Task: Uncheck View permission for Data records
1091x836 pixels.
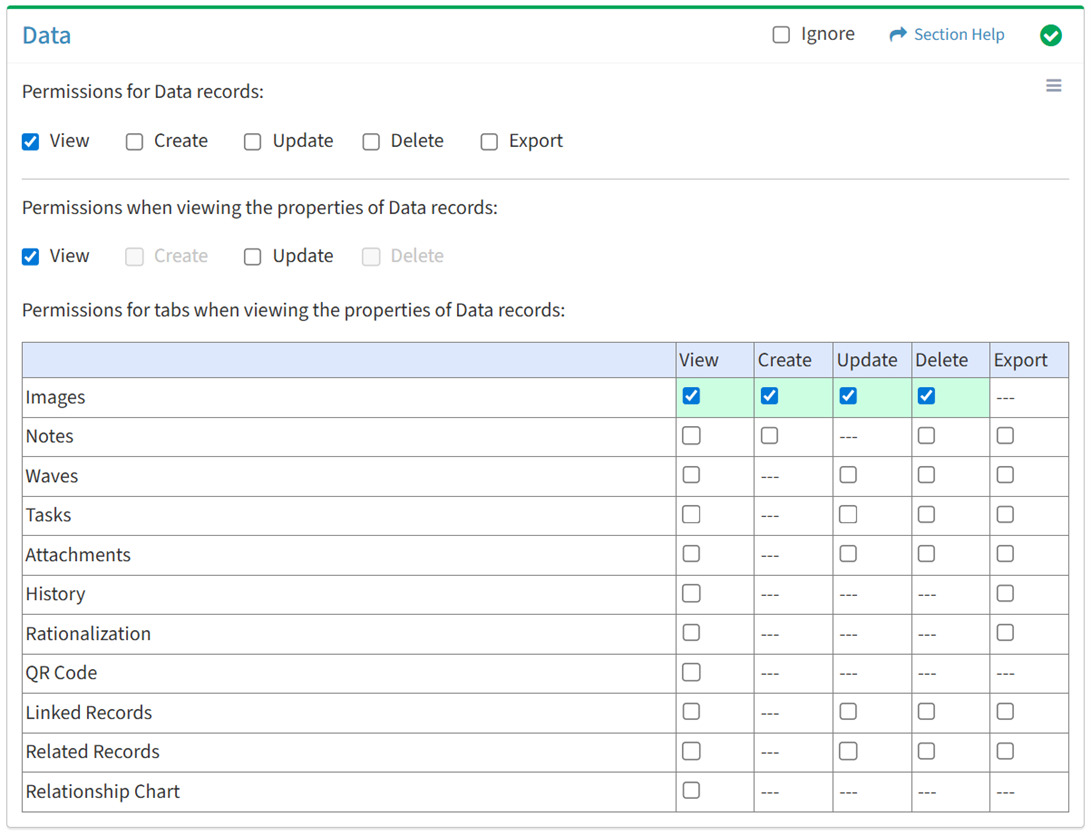Action: tap(31, 142)
